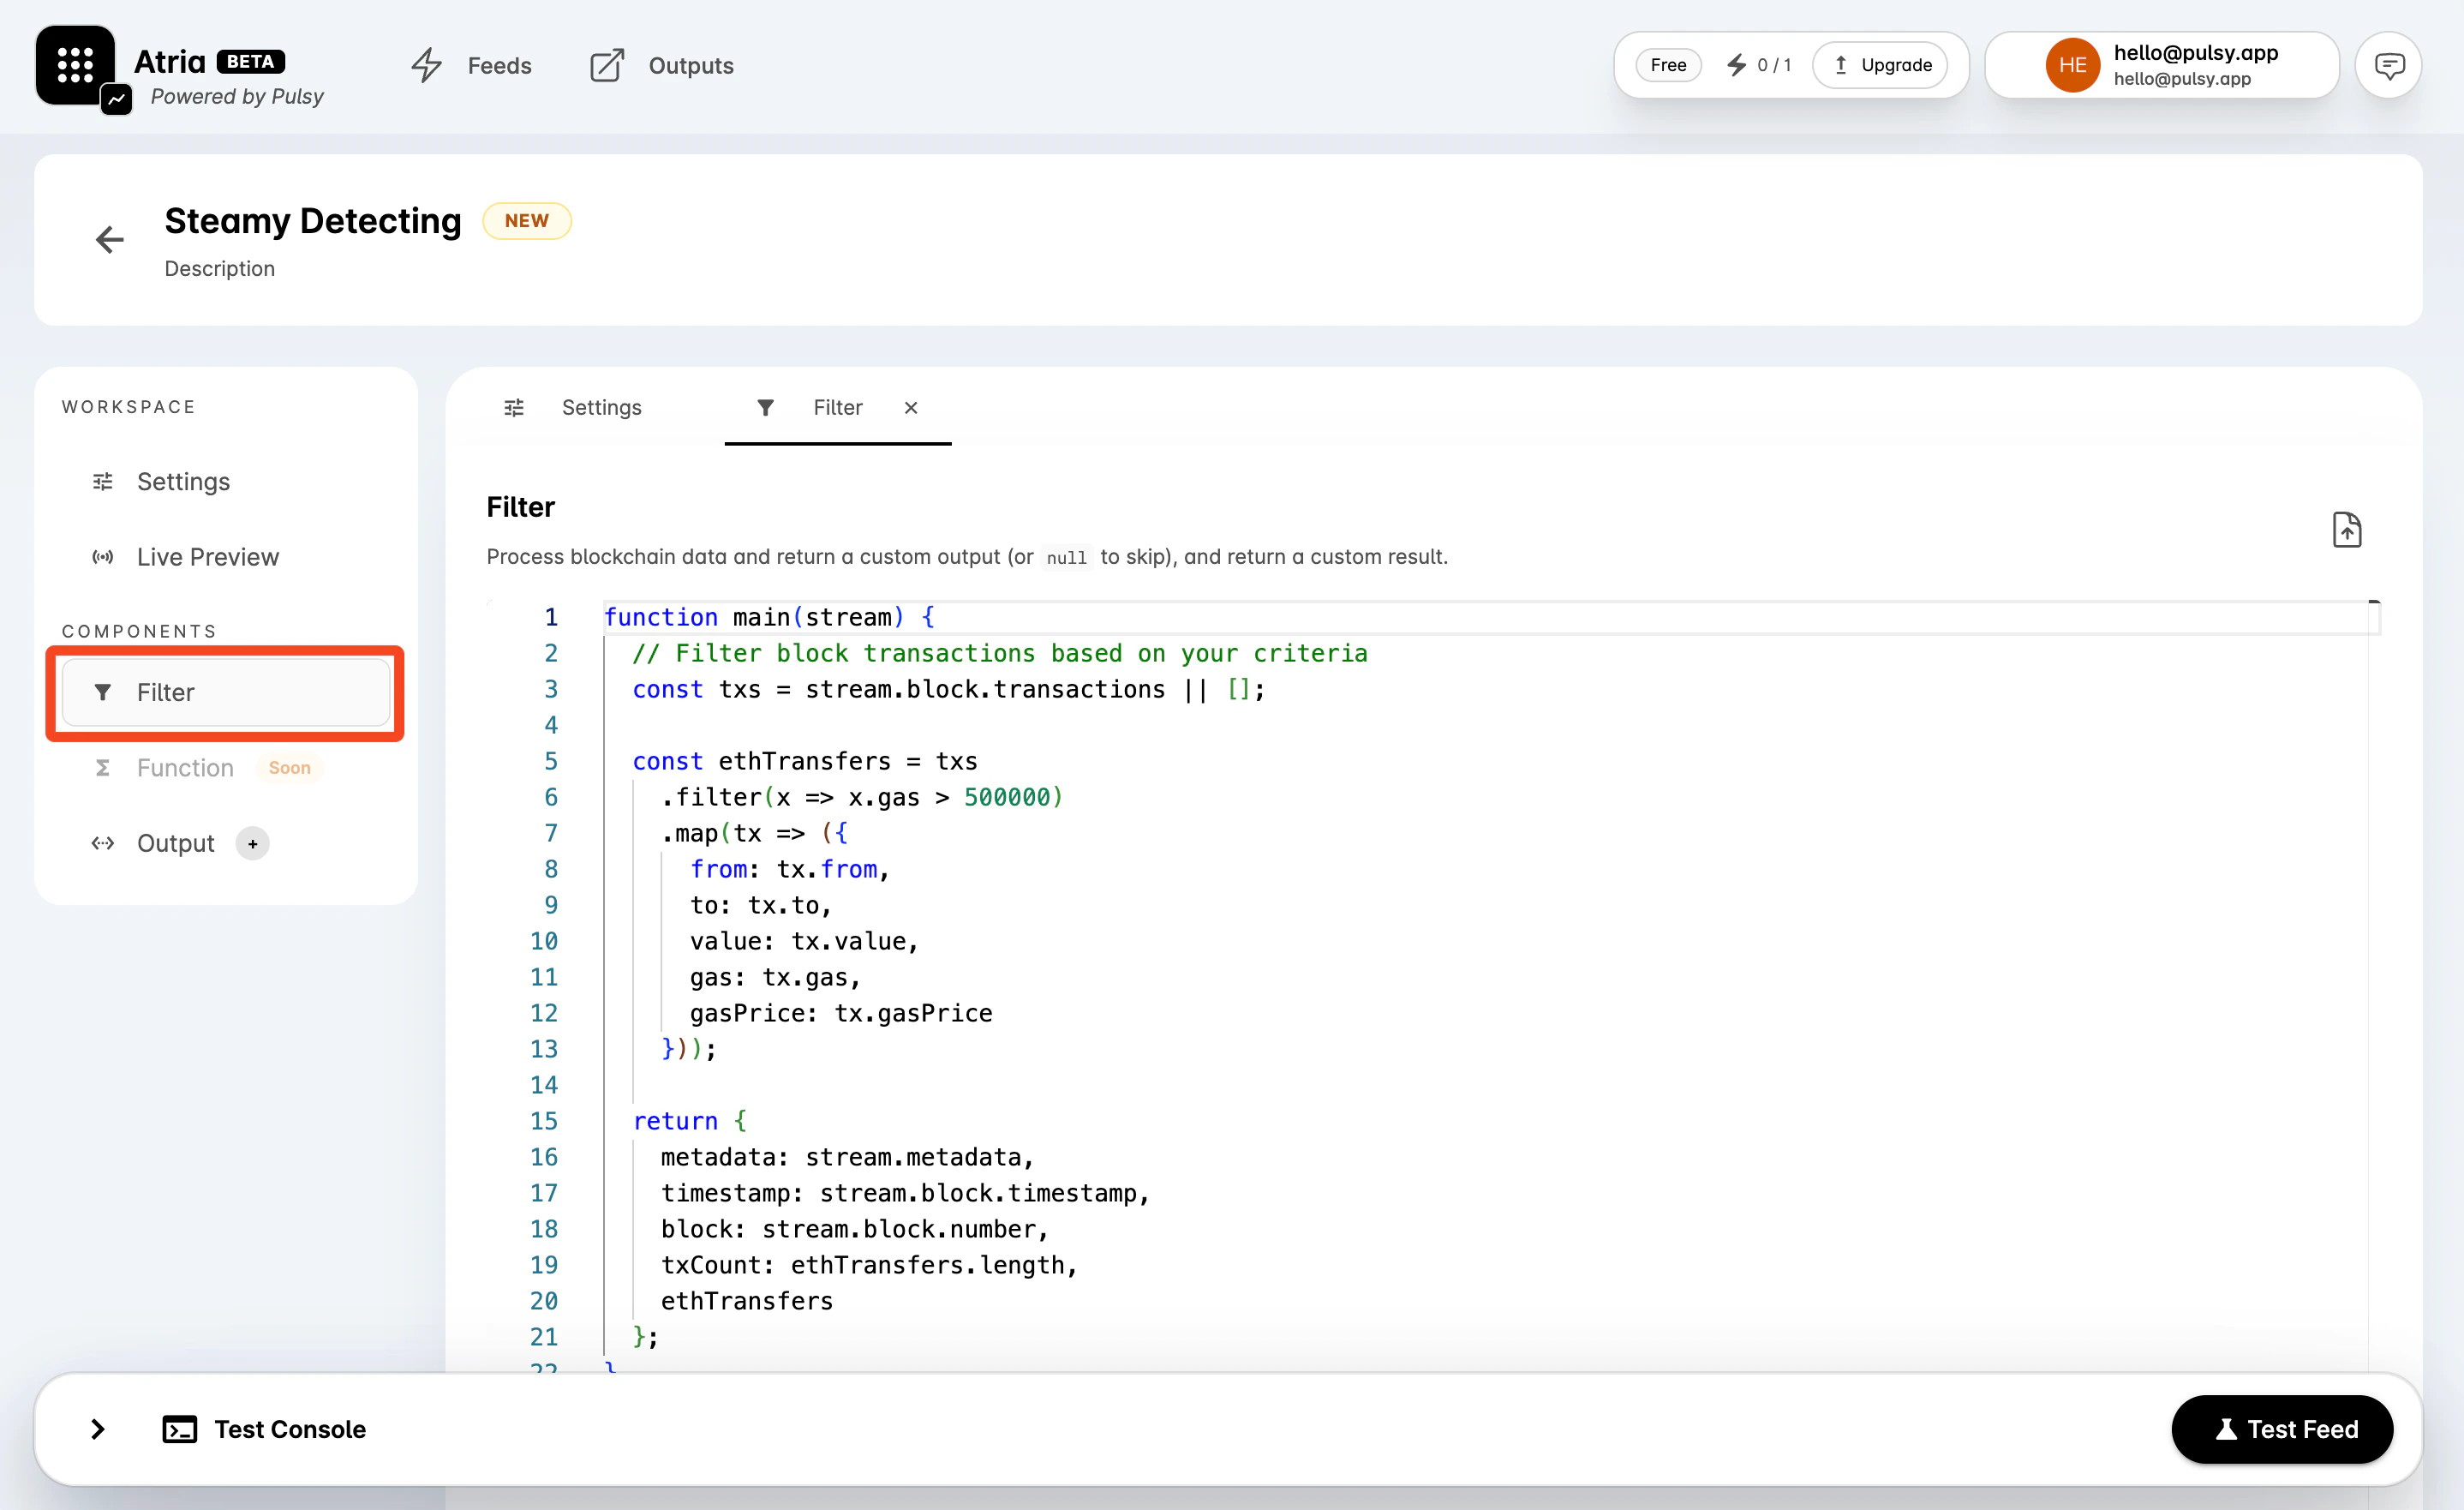Click line number 10 in the gutter
Screen dimensions: 2464x1510
(x=544, y=941)
